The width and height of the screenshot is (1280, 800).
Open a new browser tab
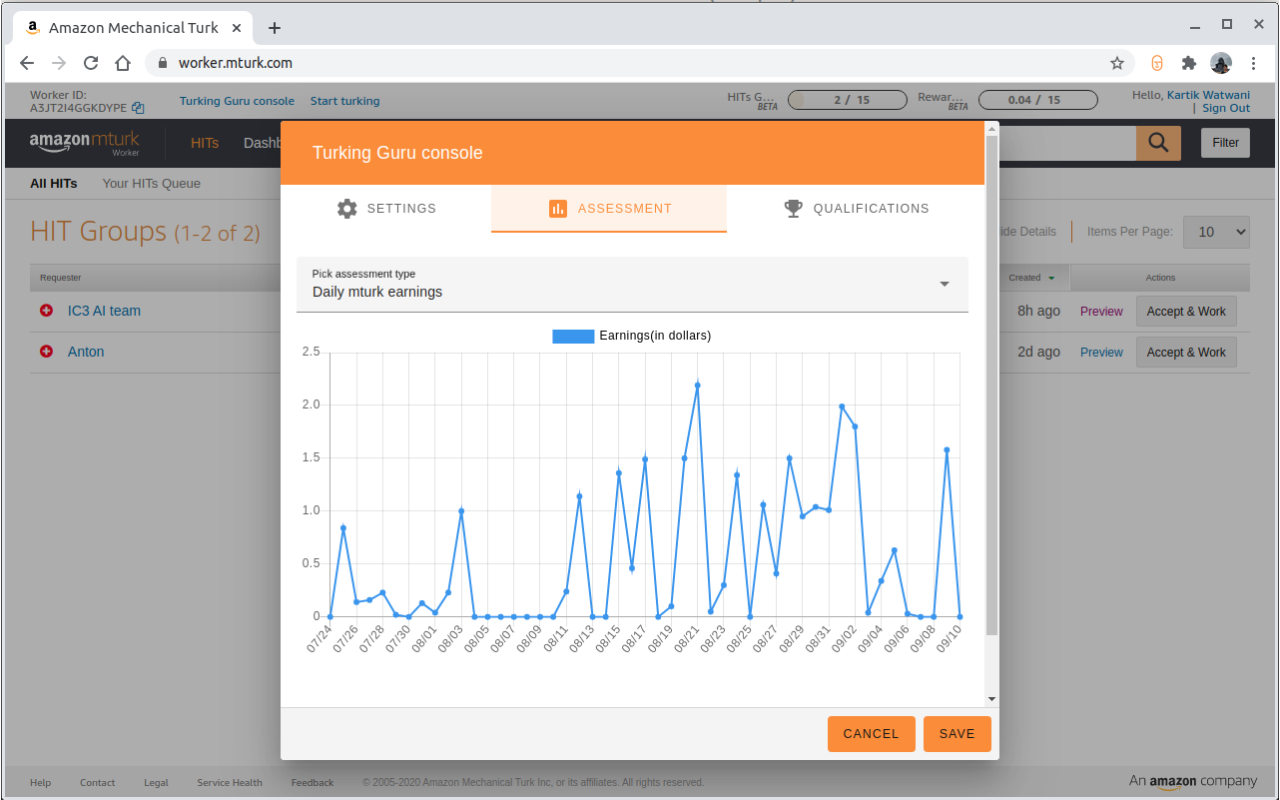pos(275,28)
